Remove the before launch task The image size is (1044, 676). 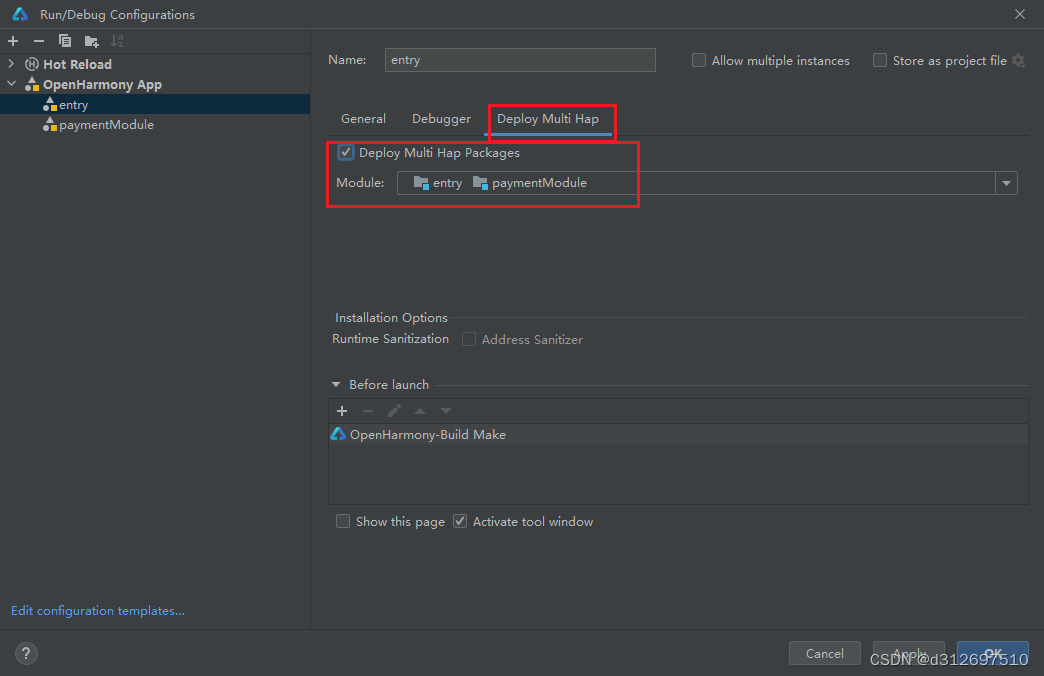coord(368,411)
